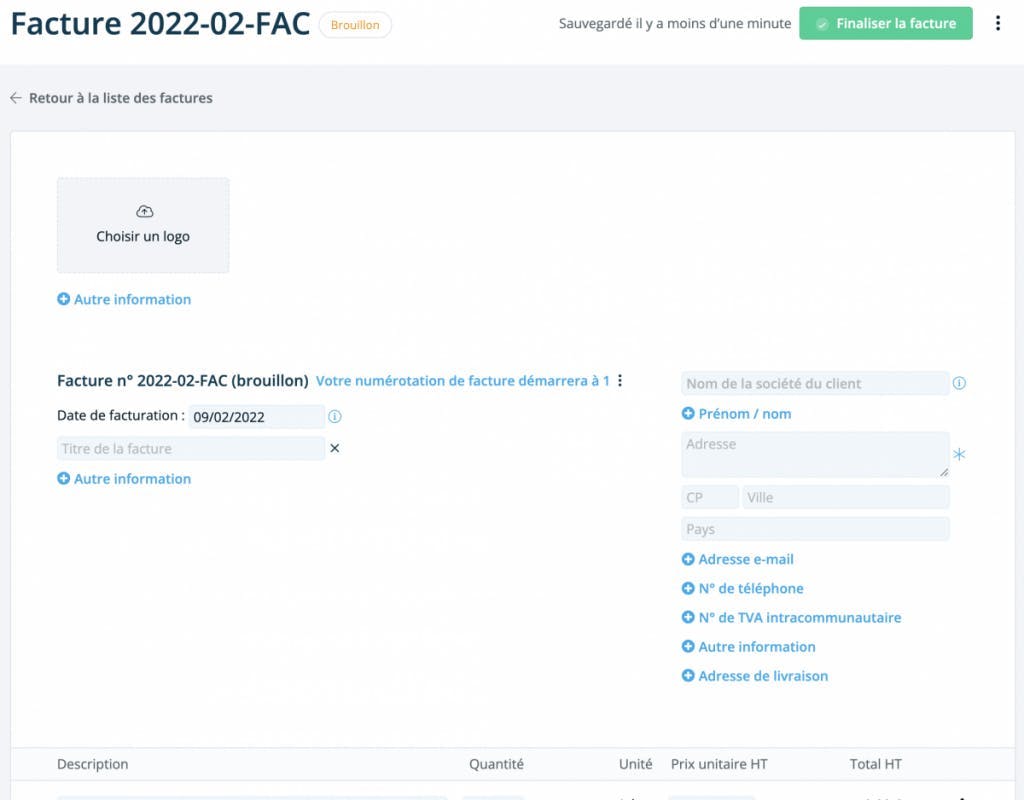Screen dimensions: 1024x800
Task: Click the Adresse text area
Action: tap(815, 455)
